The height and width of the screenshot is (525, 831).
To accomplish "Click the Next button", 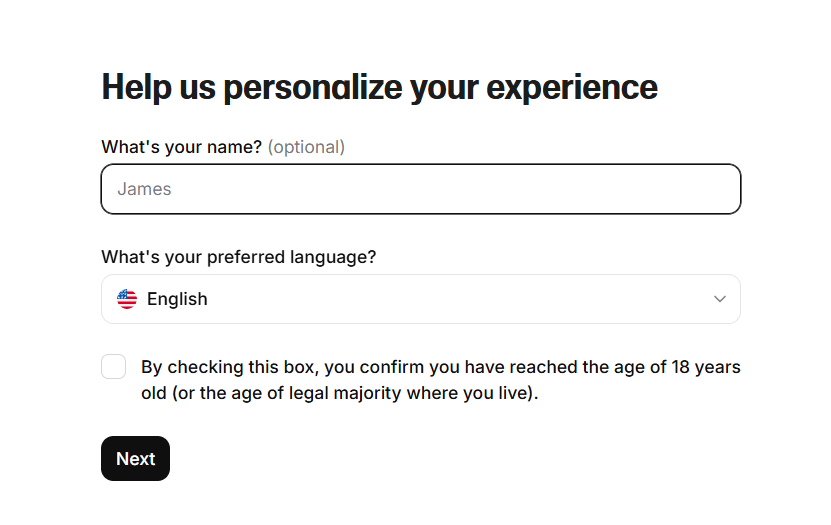I will pyautogui.click(x=135, y=458).
